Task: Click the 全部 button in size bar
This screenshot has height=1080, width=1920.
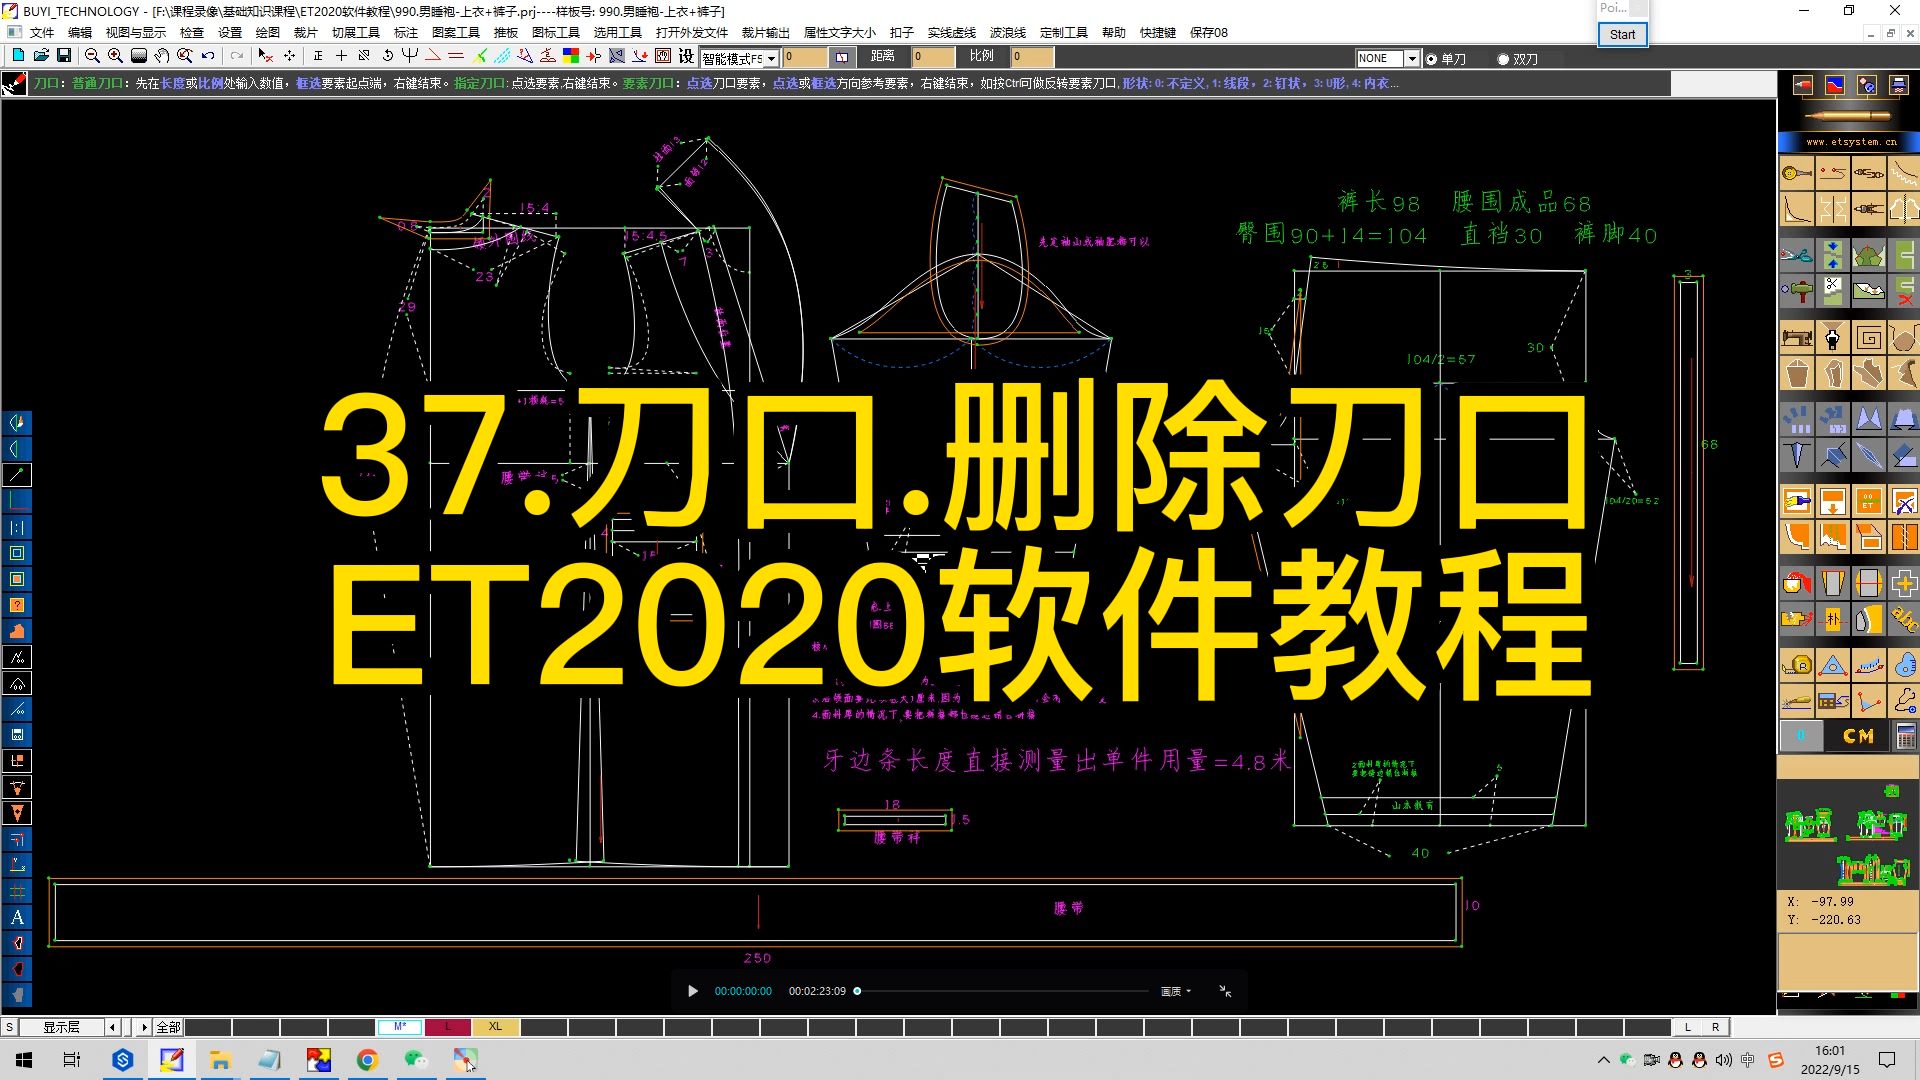Action: coord(168,1027)
